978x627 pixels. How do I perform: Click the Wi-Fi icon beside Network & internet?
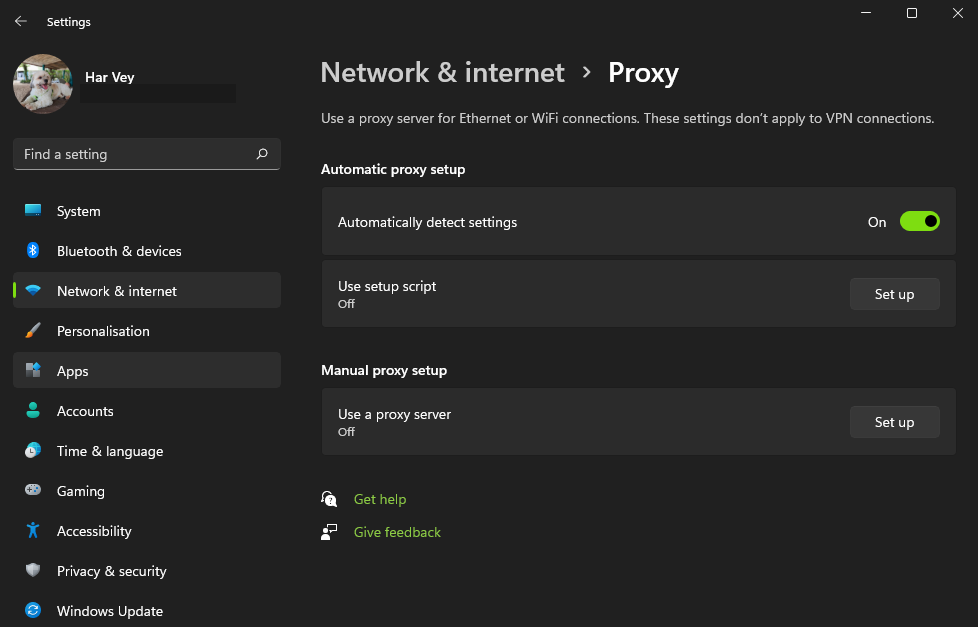point(33,290)
